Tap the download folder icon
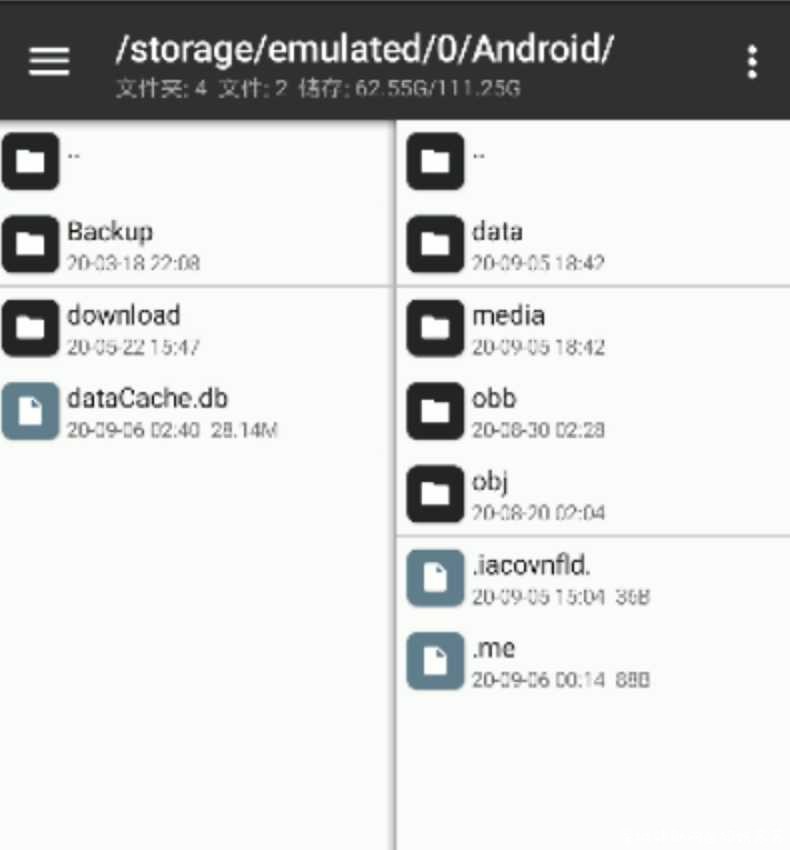 pyautogui.click(x=30, y=328)
